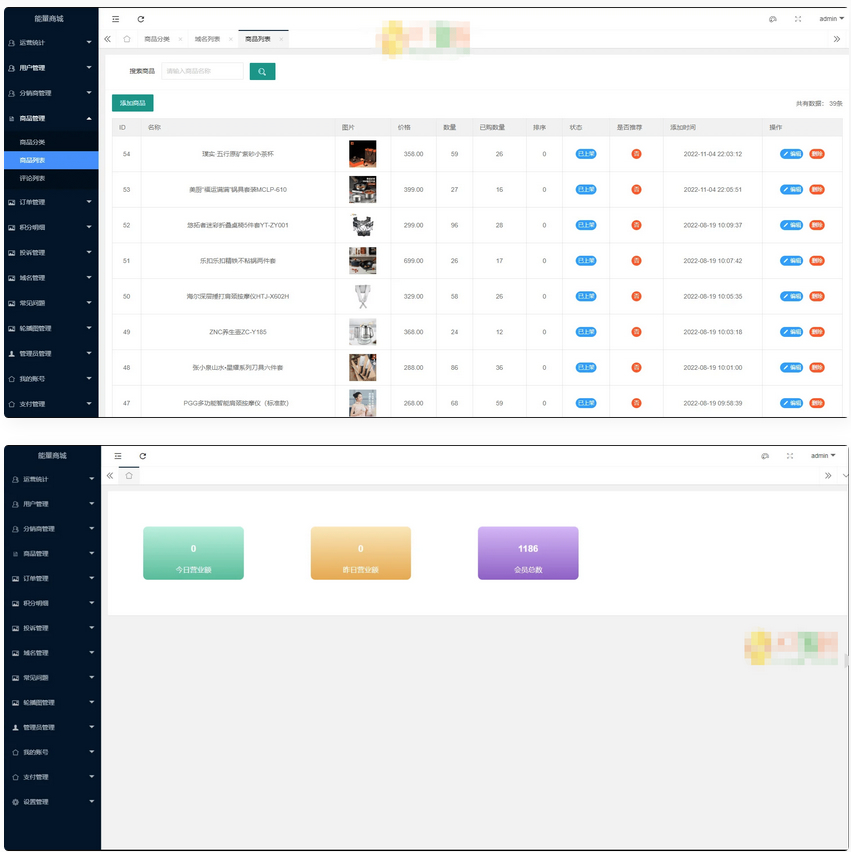
Task: Toggle sidebar menu icon in top window
Action: 115,19
